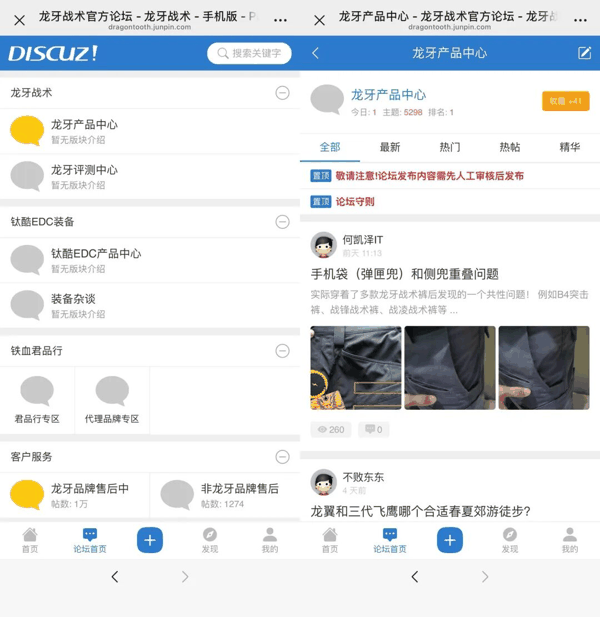The height and width of the screenshot is (617, 600).
Task: Tap the compose post pencil icon
Action: 584,53
